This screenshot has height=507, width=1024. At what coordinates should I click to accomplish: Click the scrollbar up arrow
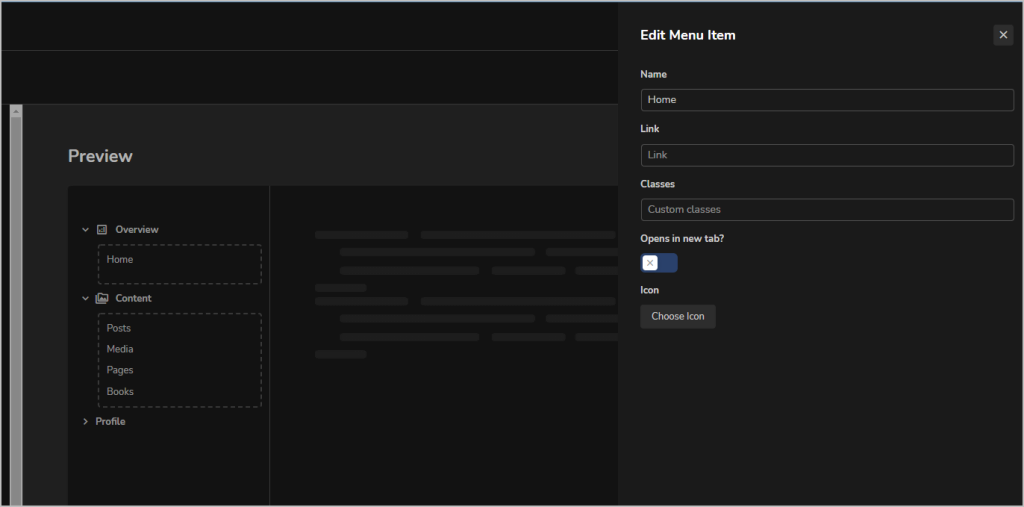pyautogui.click(x=16, y=111)
